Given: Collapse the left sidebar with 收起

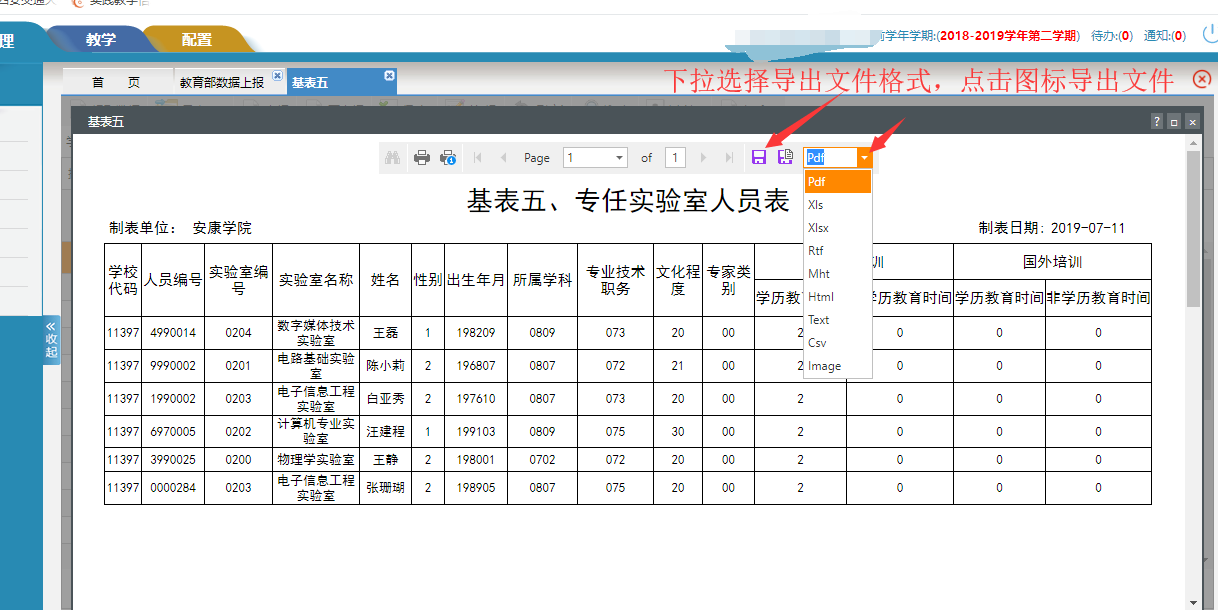Looking at the screenshot, I should (x=51, y=339).
